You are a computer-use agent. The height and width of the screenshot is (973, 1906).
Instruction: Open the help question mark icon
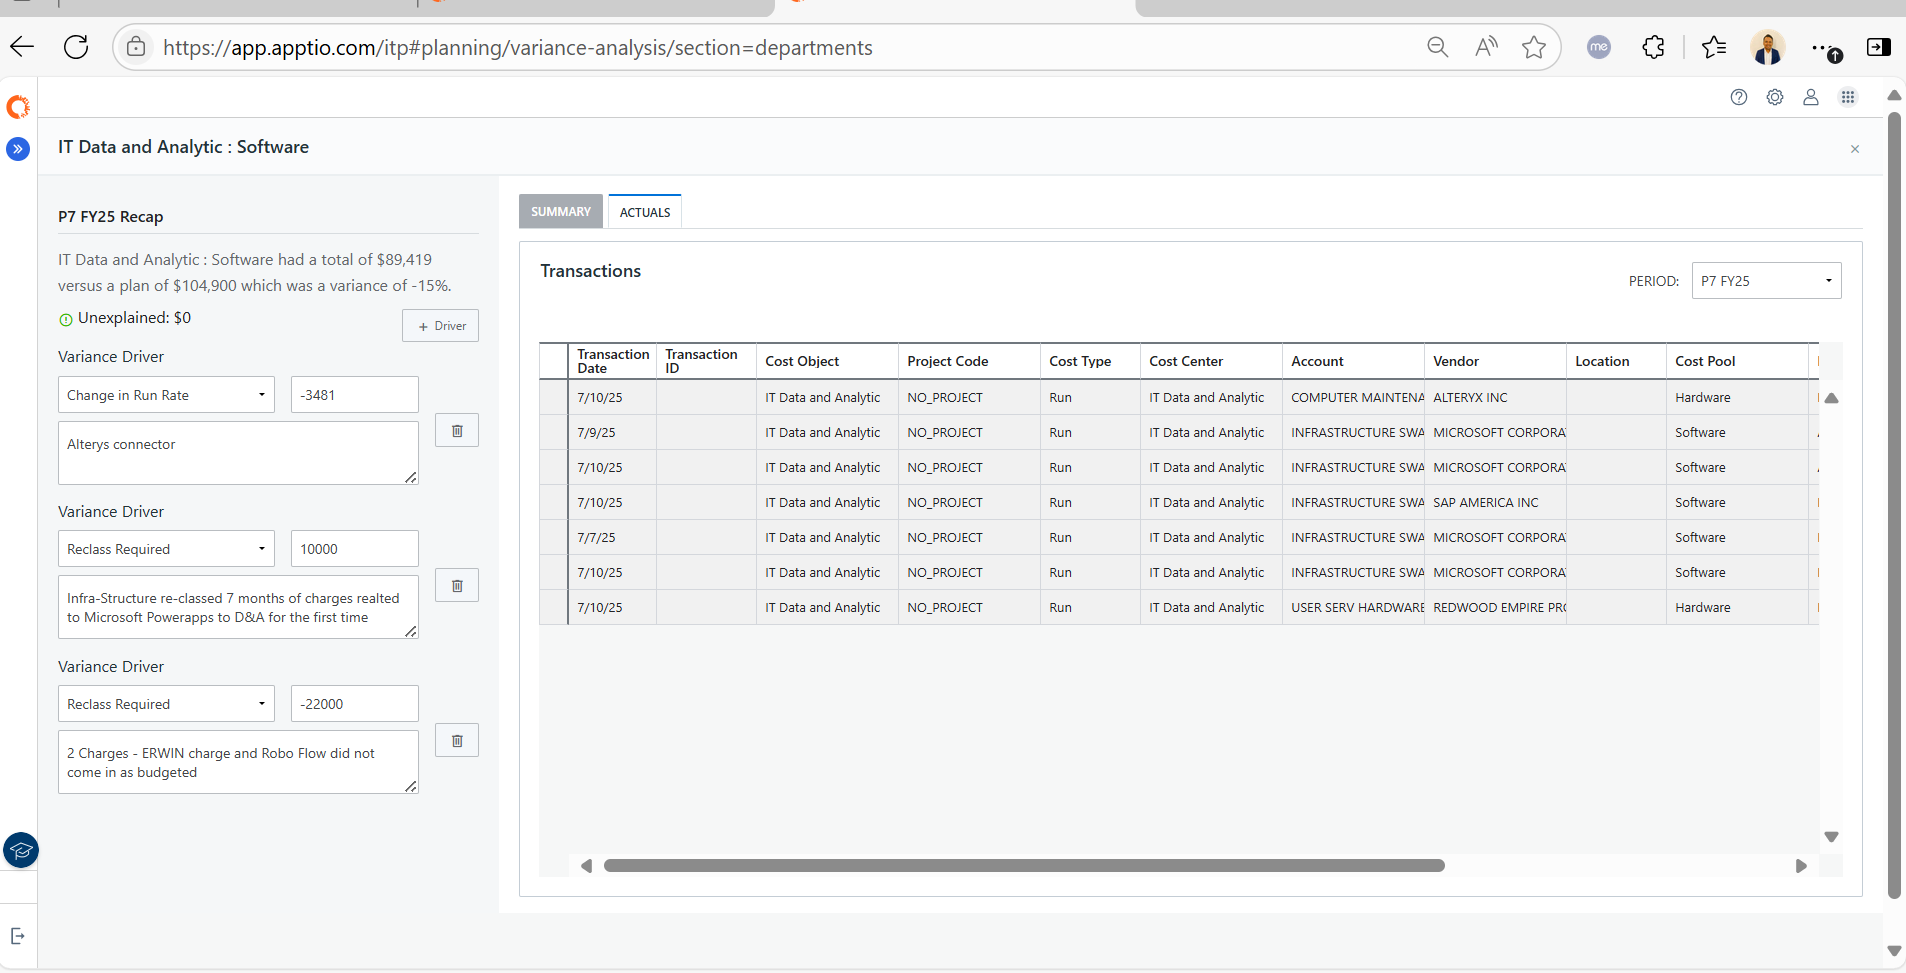(1739, 97)
